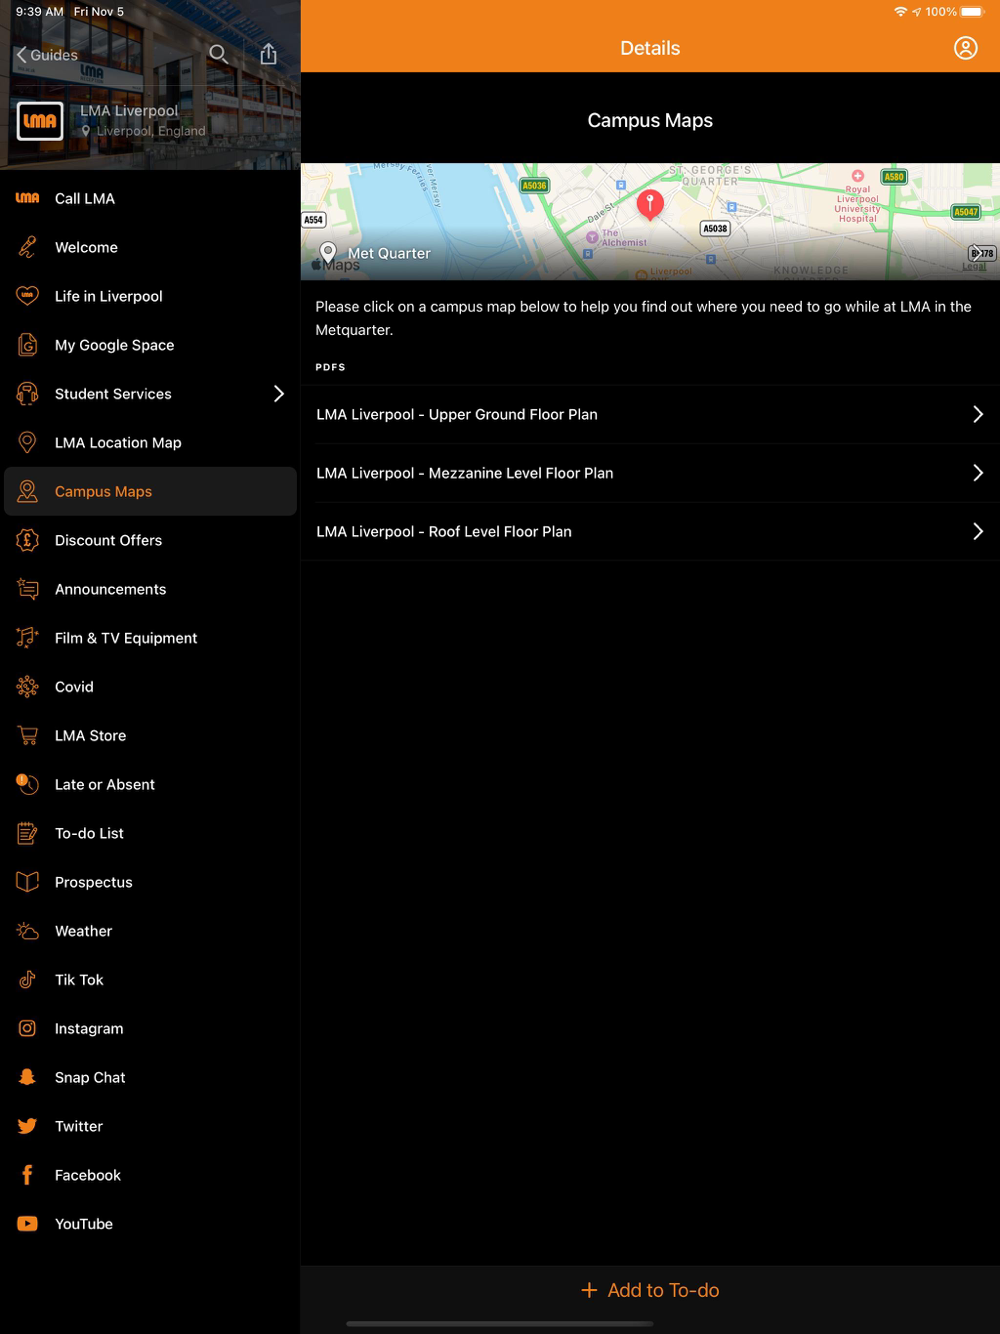Open the user profile icon
Viewport: 1000px width, 1334px height.
pyautogui.click(x=965, y=48)
